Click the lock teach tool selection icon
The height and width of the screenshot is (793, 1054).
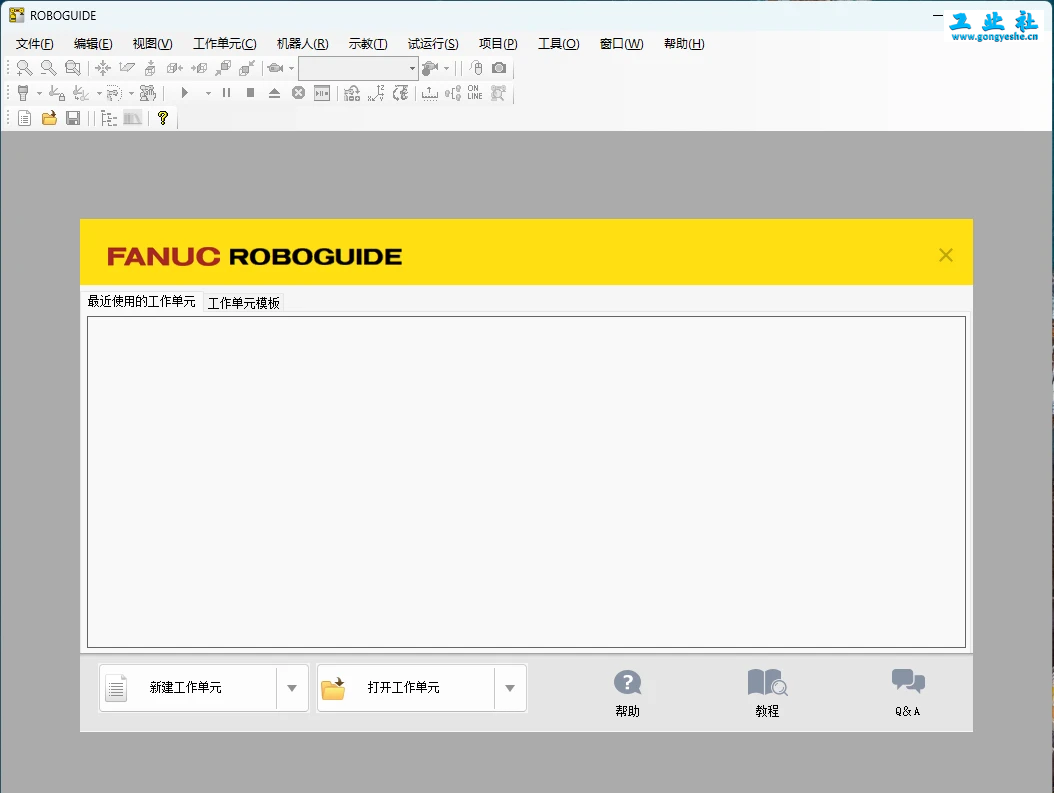click(57, 93)
